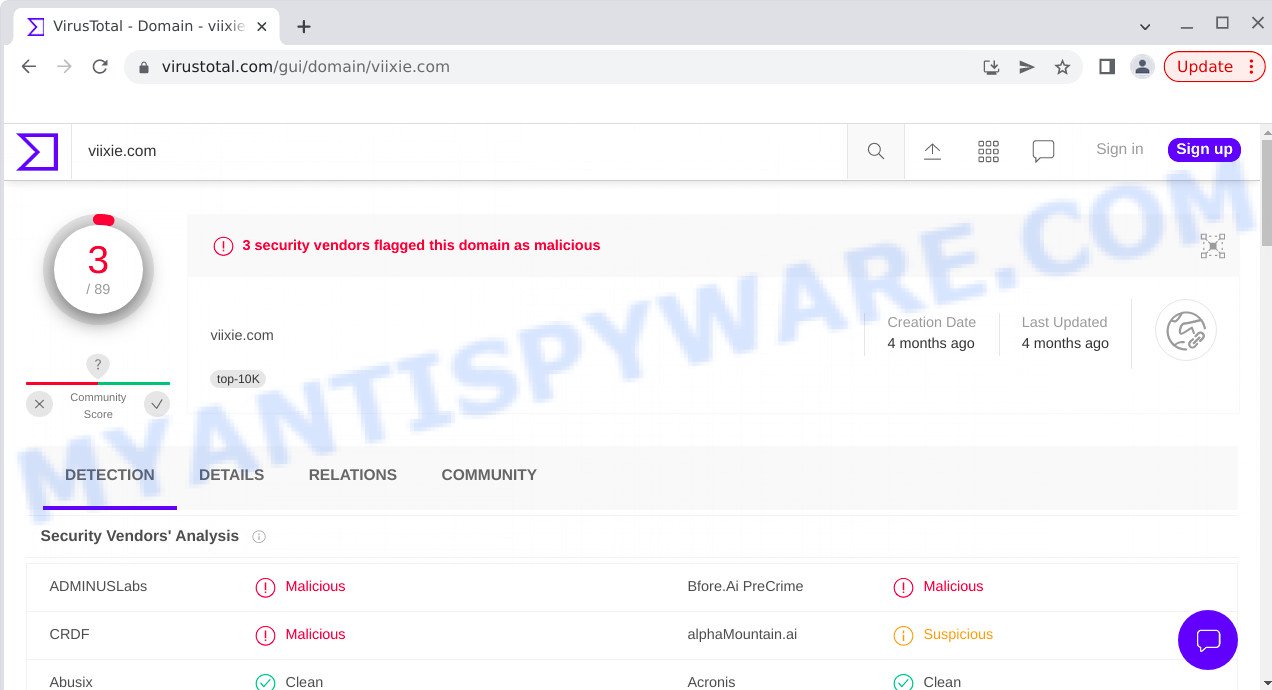Click the suspicious warning icon in the alphaMountain.ai row

tap(903, 635)
